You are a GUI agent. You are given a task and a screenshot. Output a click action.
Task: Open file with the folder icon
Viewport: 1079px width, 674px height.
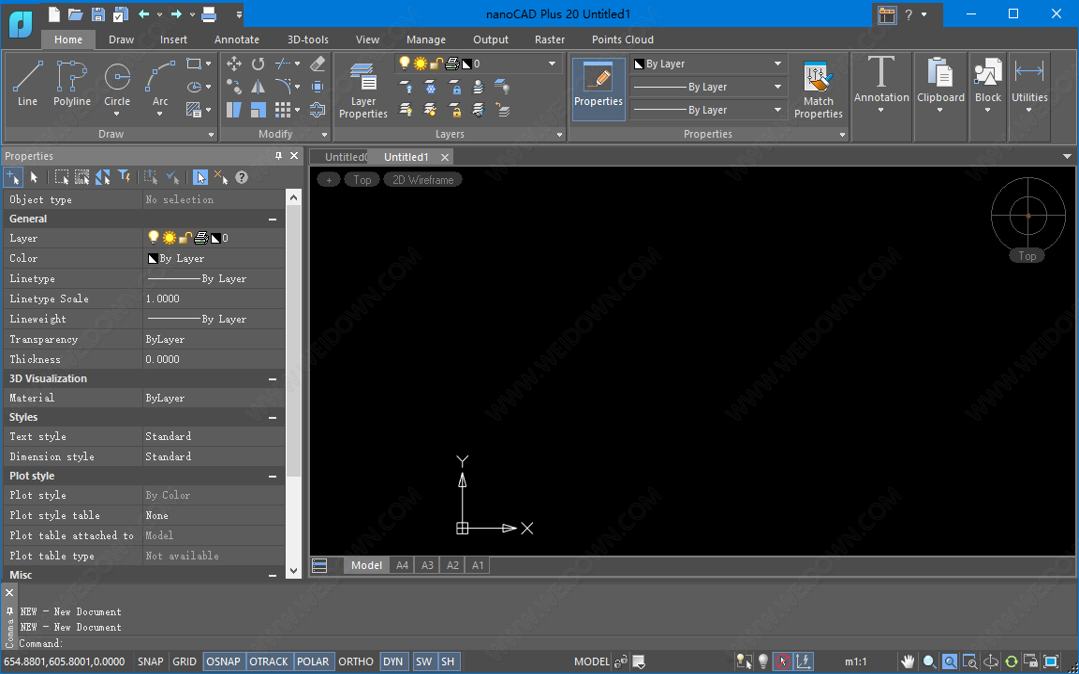[76, 14]
